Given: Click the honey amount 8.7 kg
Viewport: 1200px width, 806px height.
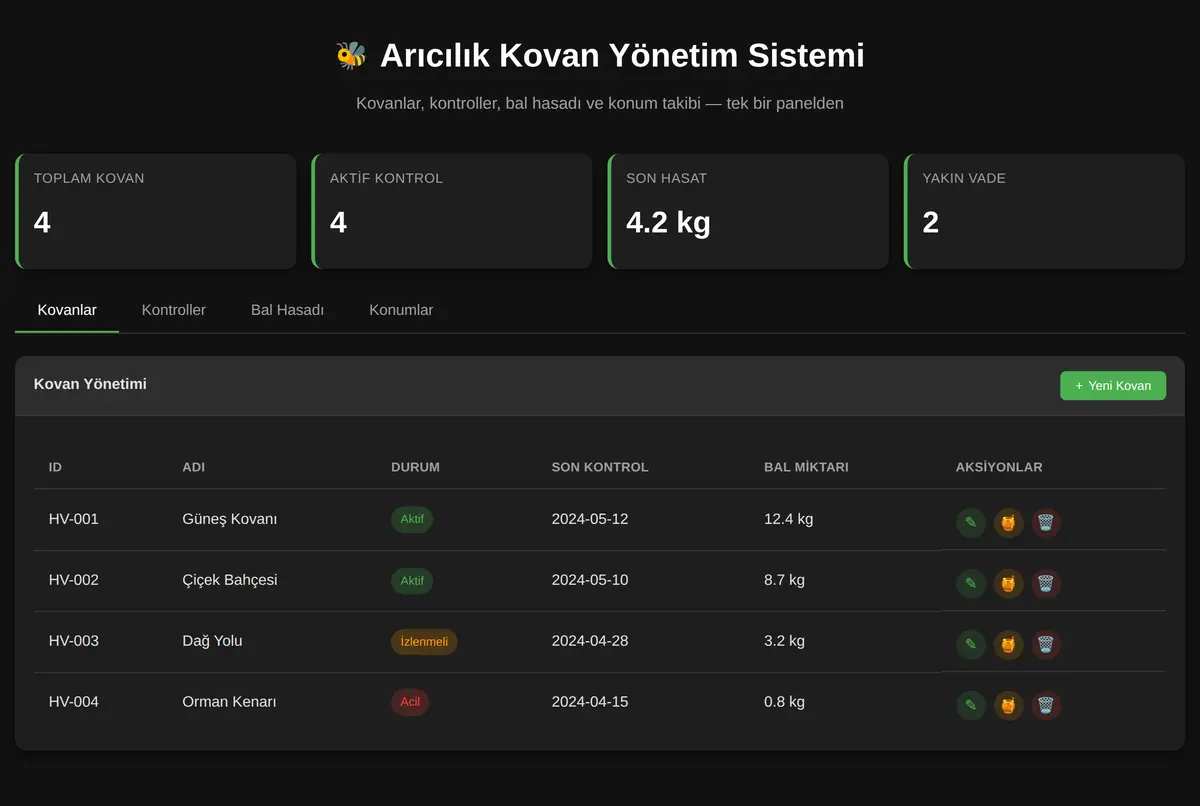Looking at the screenshot, I should [x=784, y=580].
